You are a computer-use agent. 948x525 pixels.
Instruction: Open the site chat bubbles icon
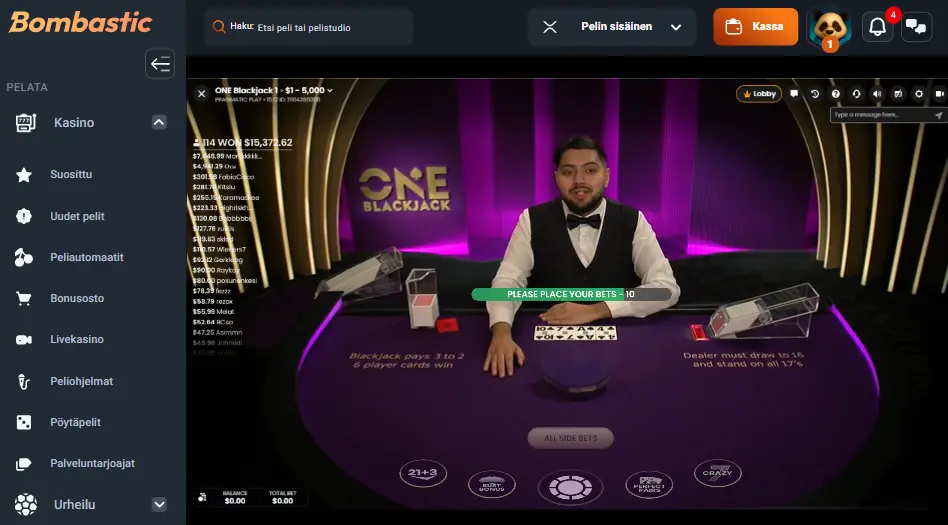pos(917,27)
